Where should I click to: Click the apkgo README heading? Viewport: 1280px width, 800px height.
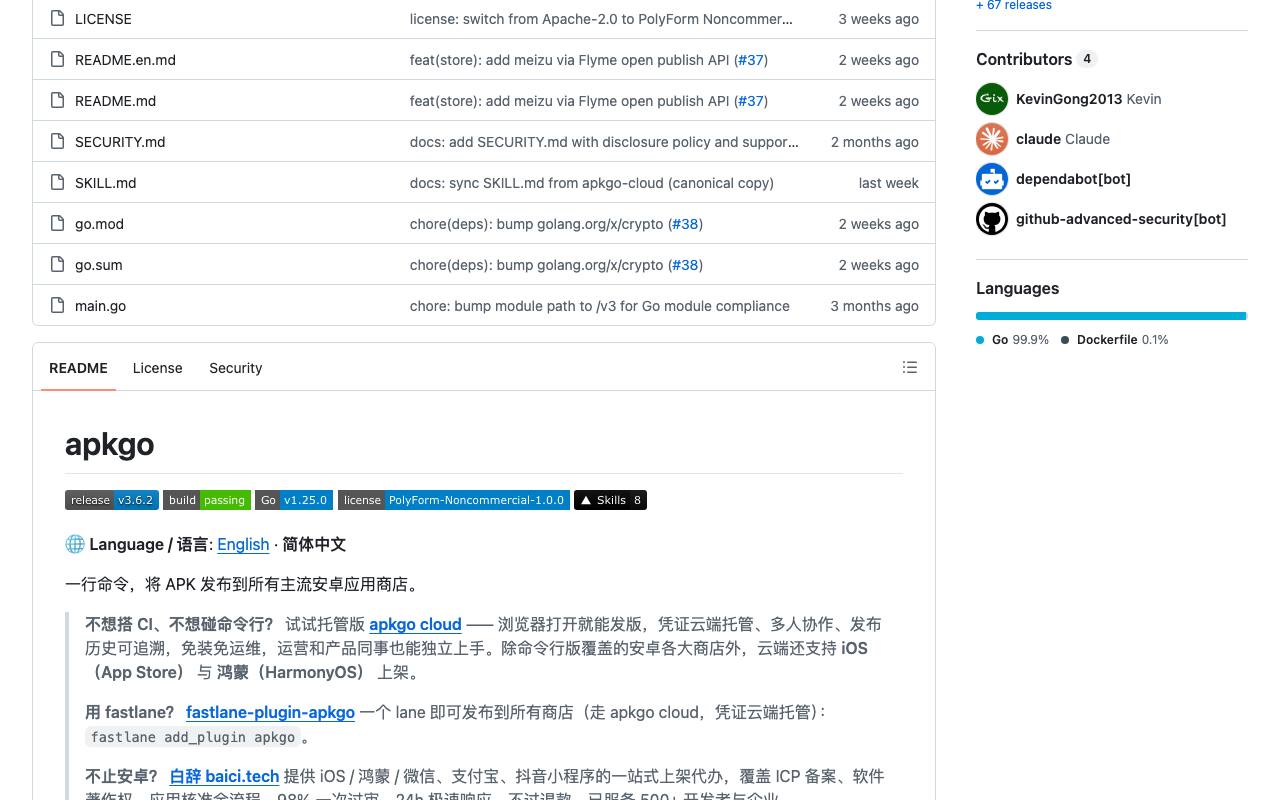pyautogui.click(x=110, y=444)
